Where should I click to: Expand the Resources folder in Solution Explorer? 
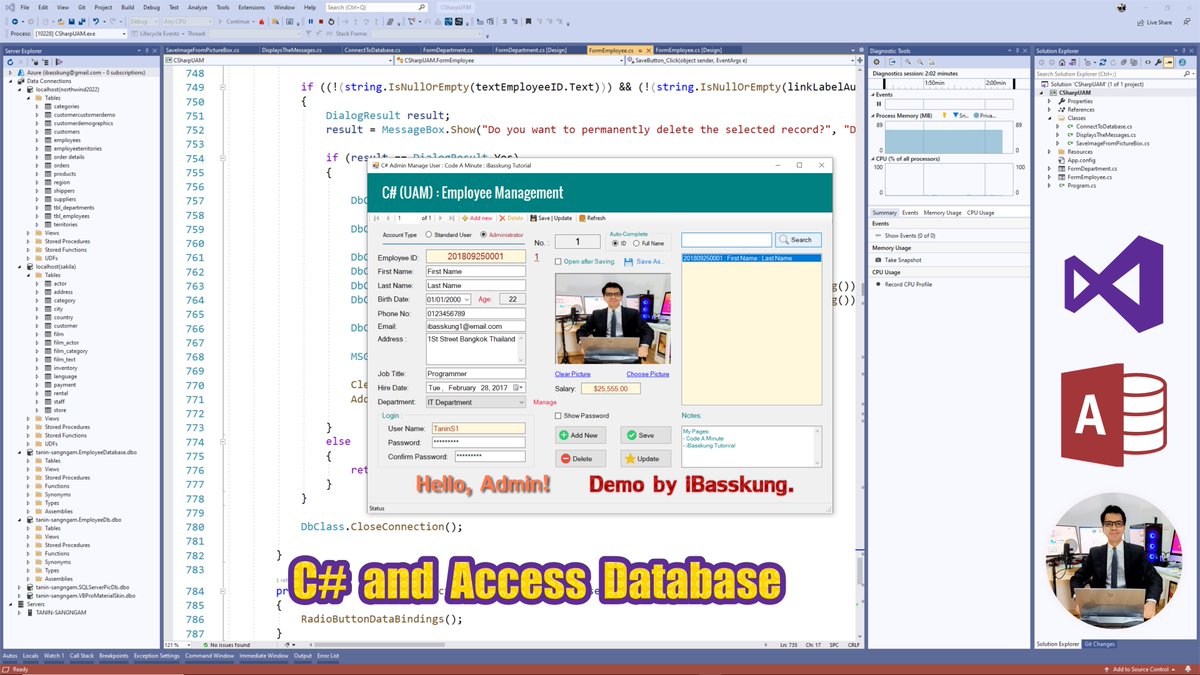1050,152
